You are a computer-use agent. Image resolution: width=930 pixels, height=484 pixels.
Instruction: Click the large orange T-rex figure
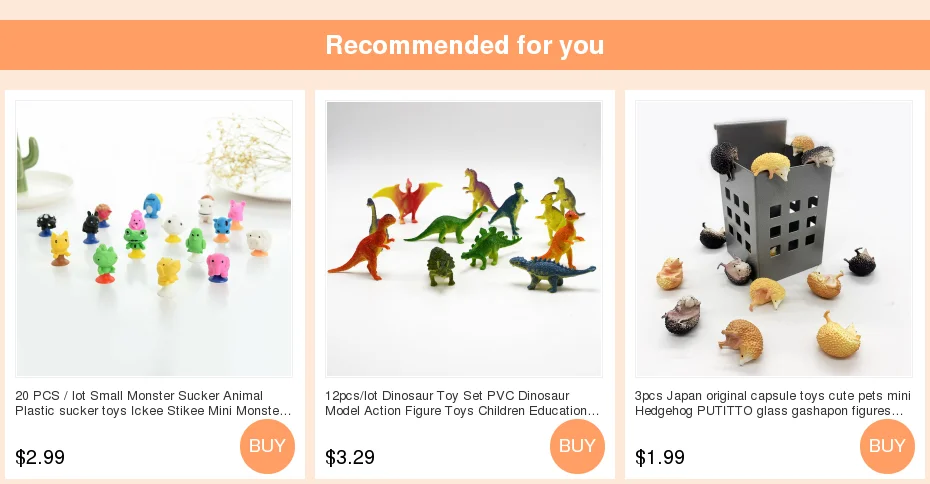(364, 247)
